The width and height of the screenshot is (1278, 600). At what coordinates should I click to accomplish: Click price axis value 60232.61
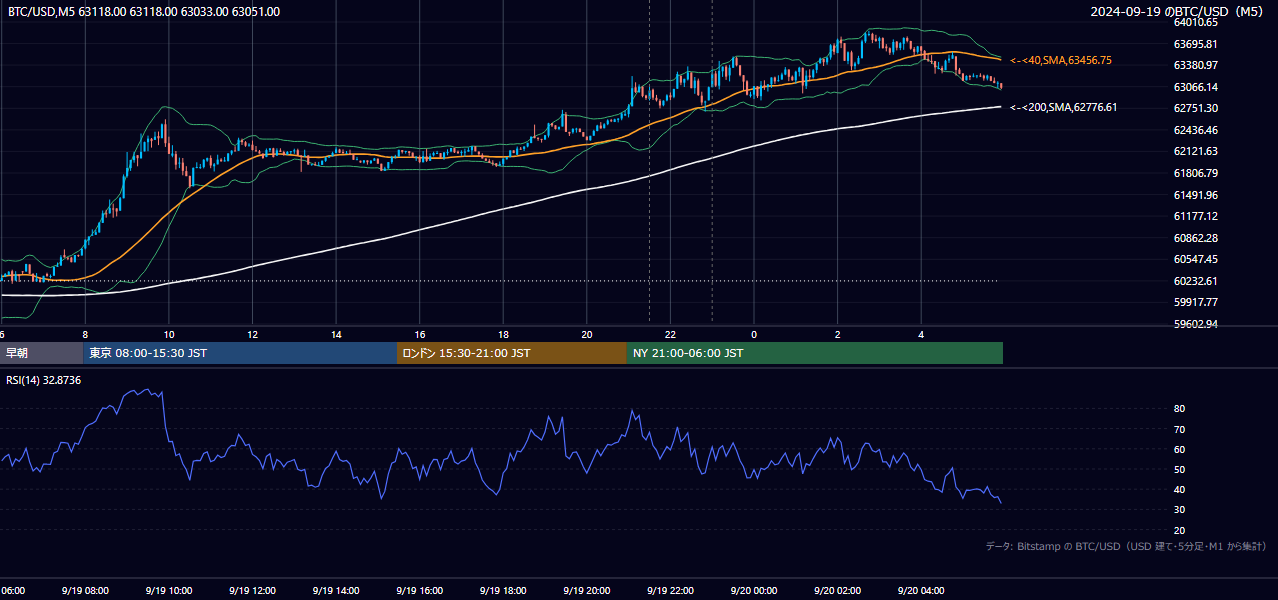(x=1195, y=281)
